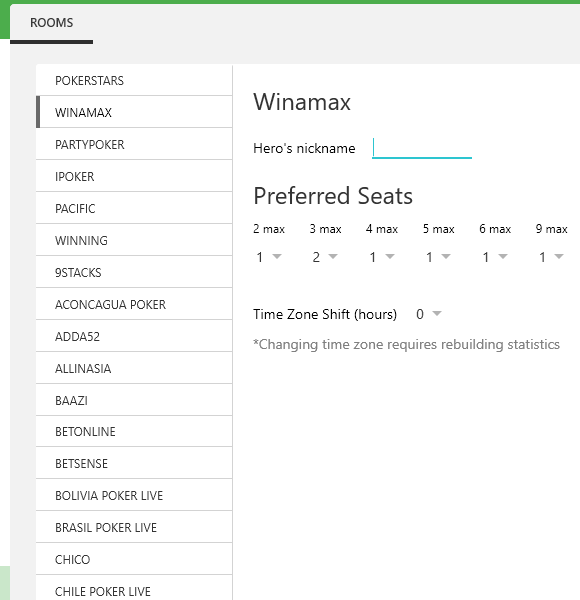Open ACONCAGUA POKER room settings
This screenshot has height=600, width=580.
click(x=134, y=304)
